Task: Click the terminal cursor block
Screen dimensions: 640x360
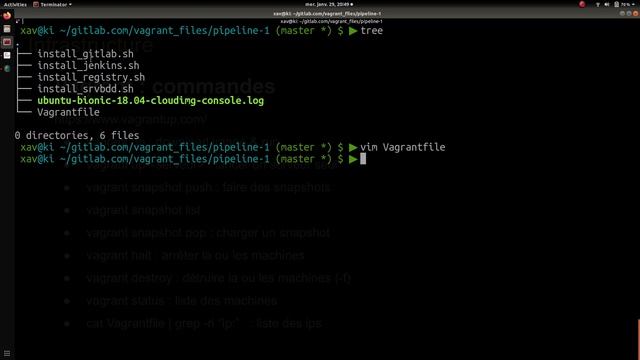Action: point(363,159)
